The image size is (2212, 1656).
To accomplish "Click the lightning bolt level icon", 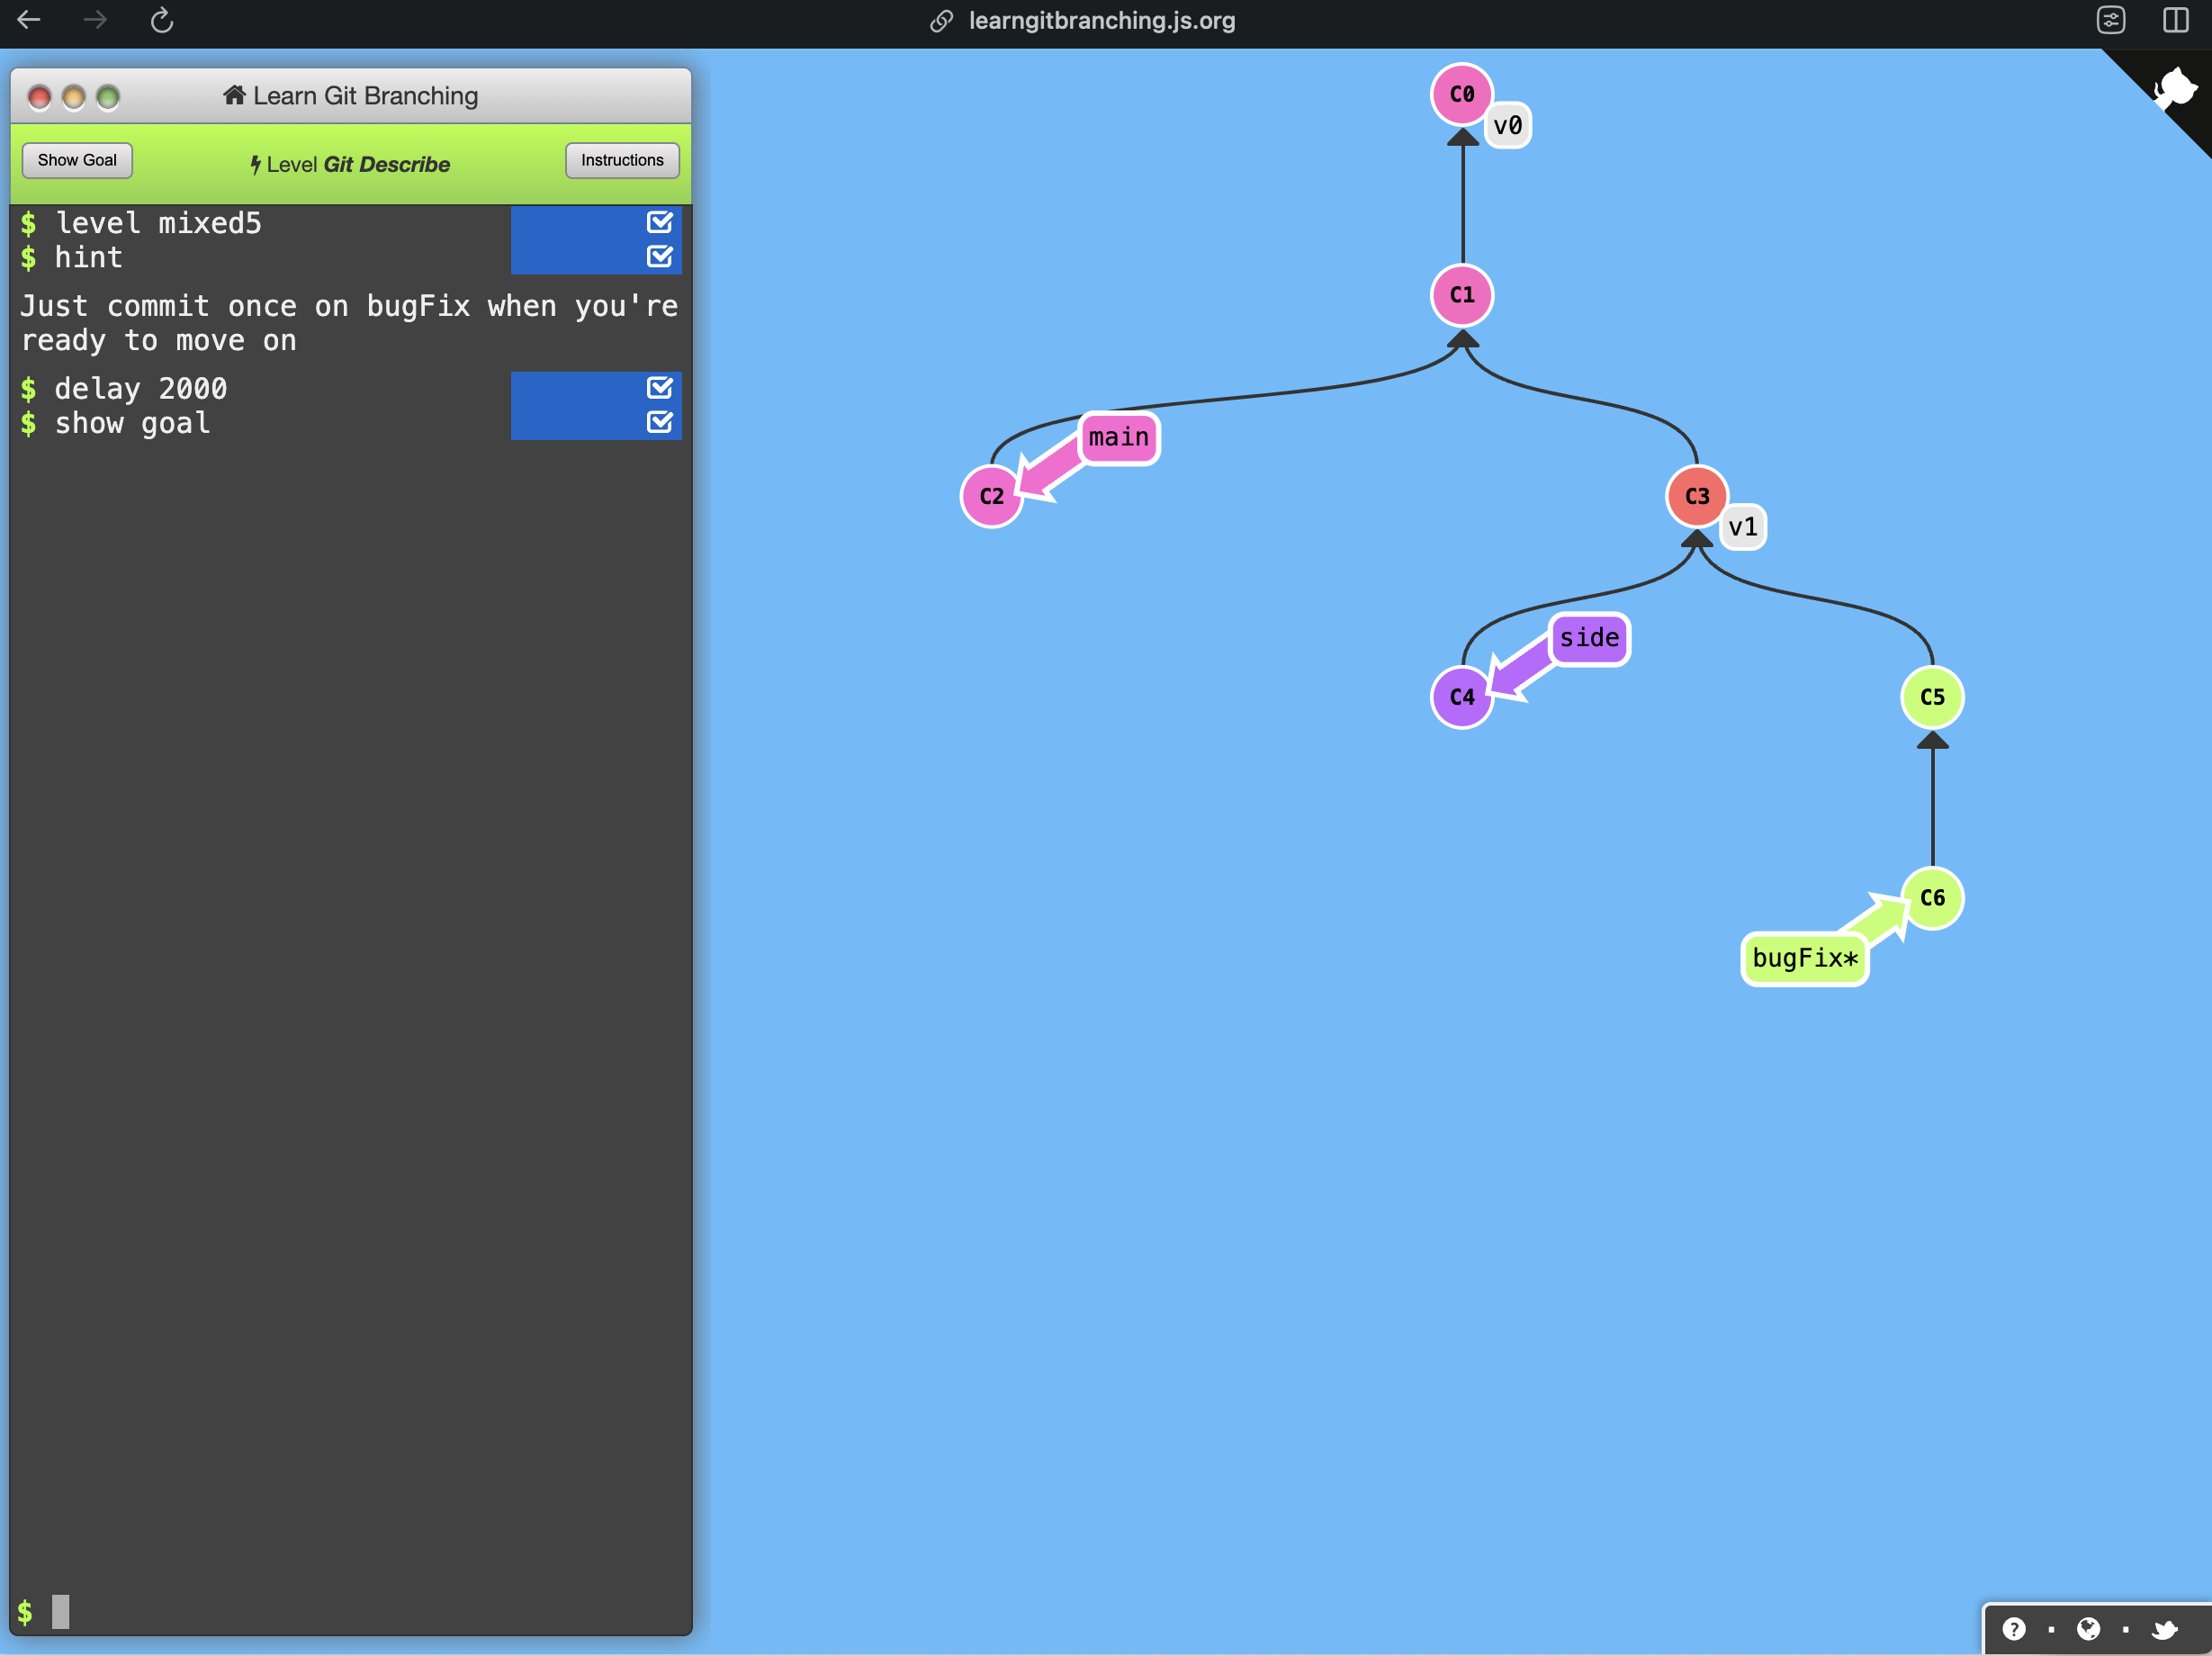I will point(256,163).
